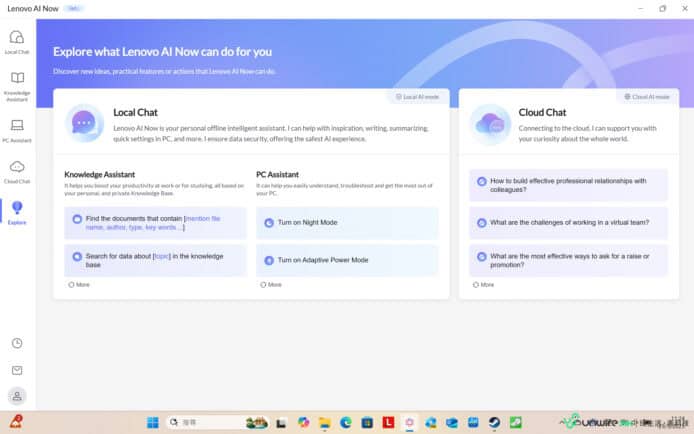694x434 pixels.
Task: Choose 'Turn on Adaptive Power Mode' suggestion
Action: click(347, 260)
